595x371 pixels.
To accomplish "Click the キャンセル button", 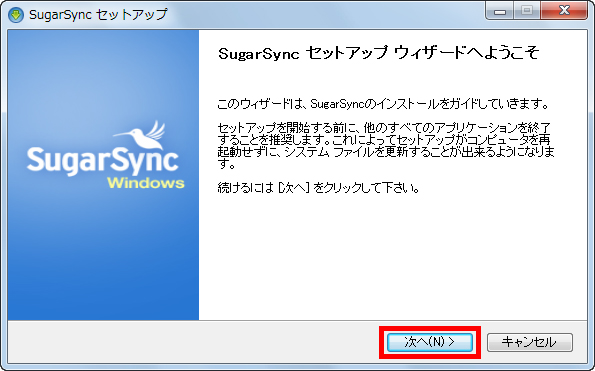I will (530, 342).
